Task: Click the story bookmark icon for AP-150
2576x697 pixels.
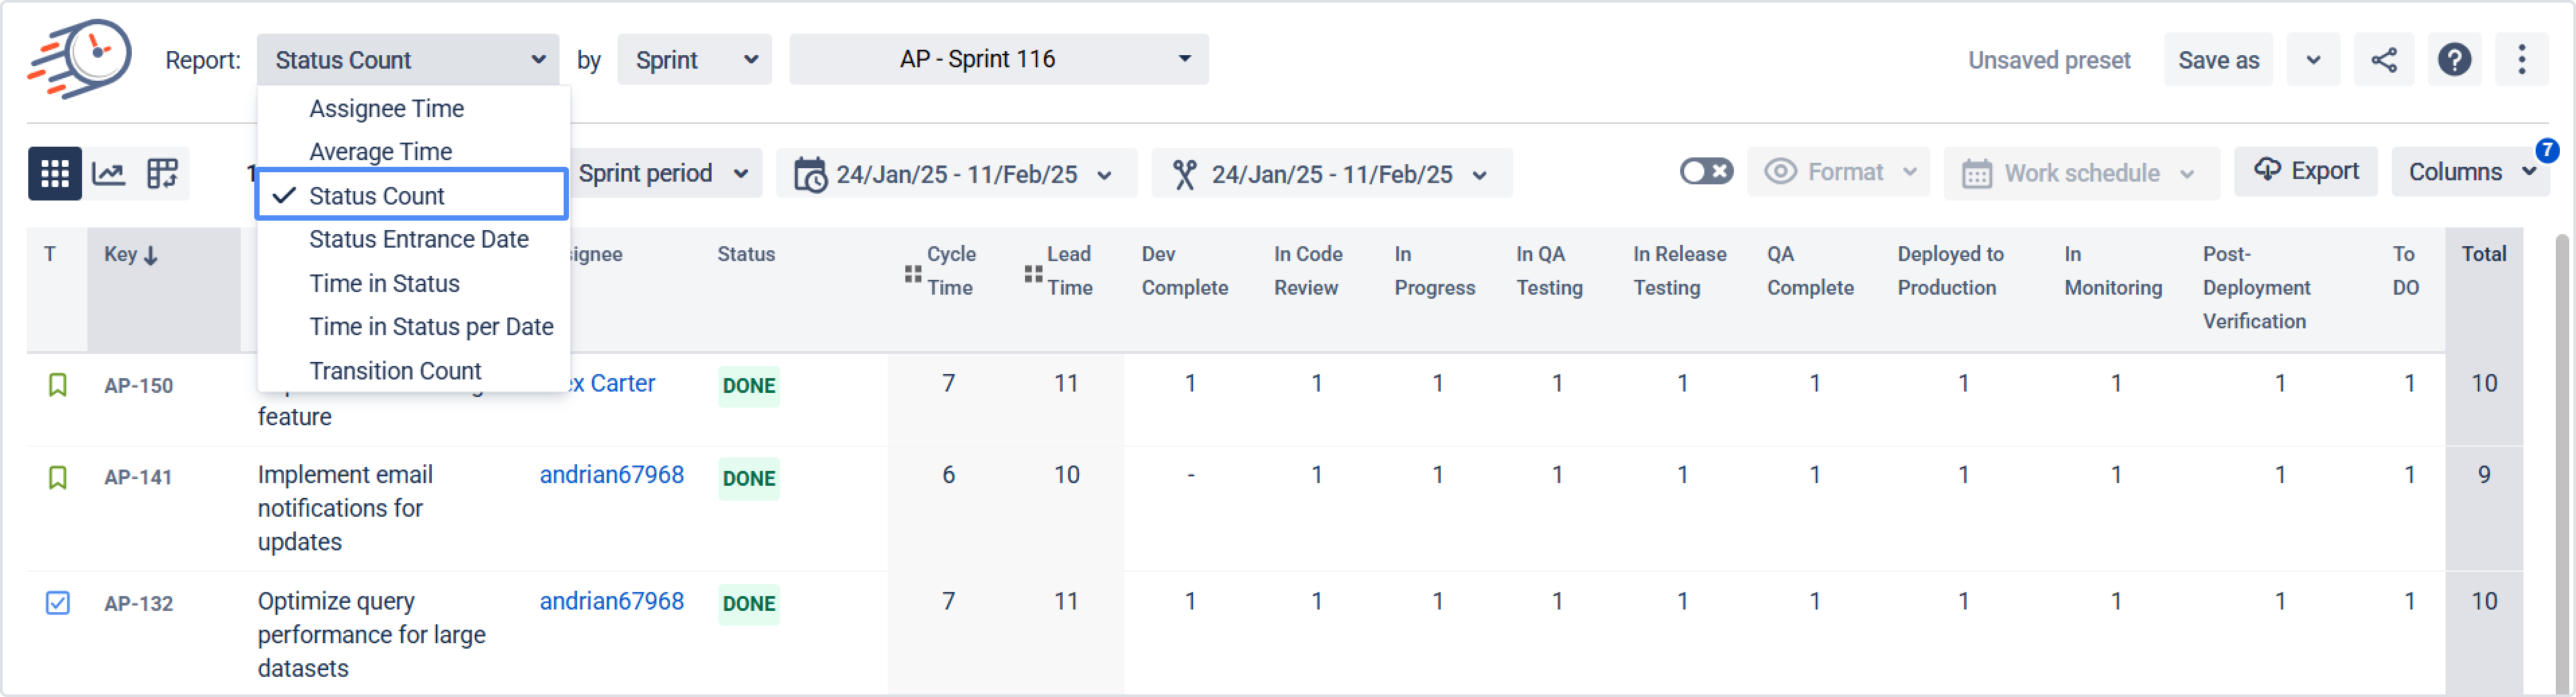Action: pos(58,385)
